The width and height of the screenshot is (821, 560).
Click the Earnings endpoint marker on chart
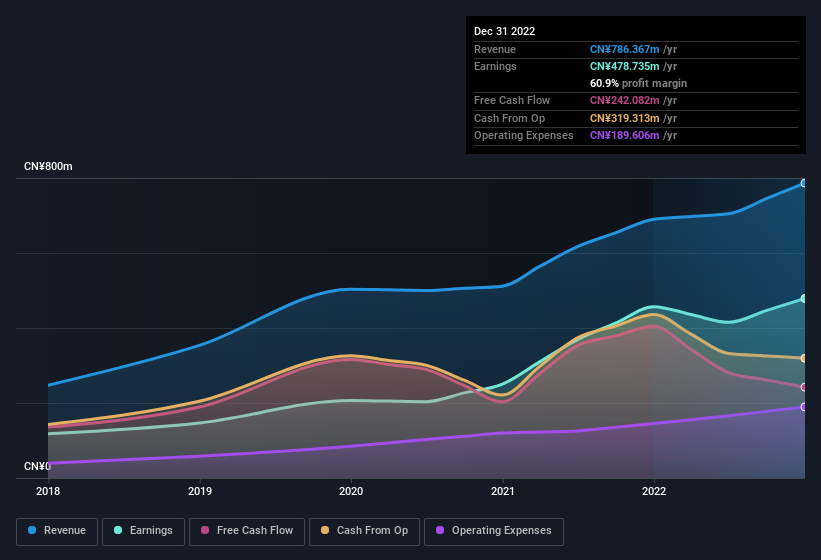coord(804,298)
